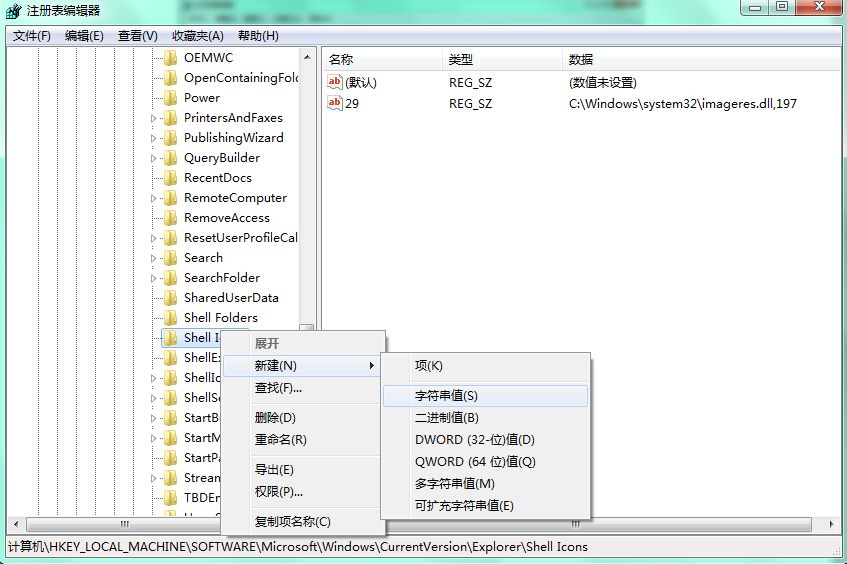
Task: Select the PublishingWizard tree entry
Action: pos(233,138)
